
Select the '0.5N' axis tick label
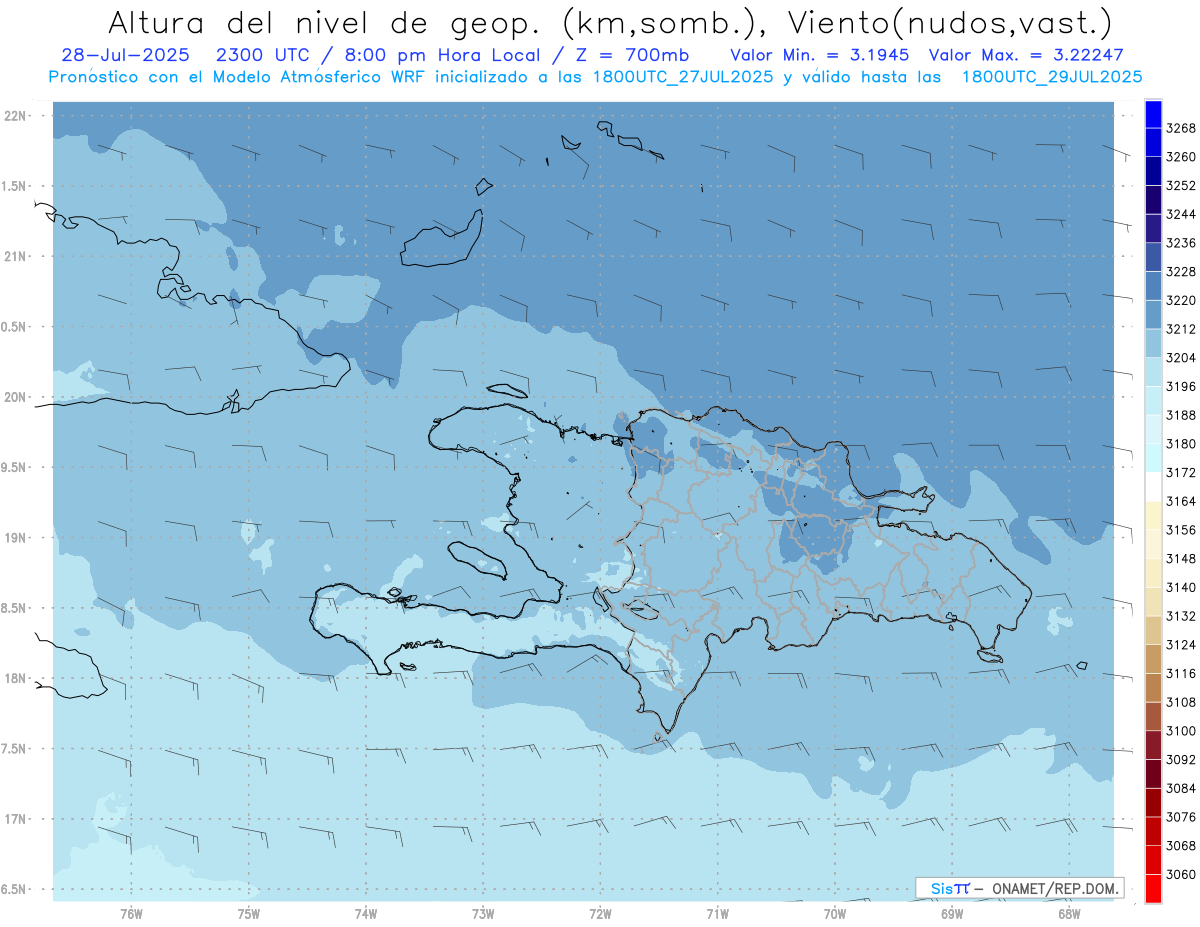pyautogui.click(x=14, y=327)
